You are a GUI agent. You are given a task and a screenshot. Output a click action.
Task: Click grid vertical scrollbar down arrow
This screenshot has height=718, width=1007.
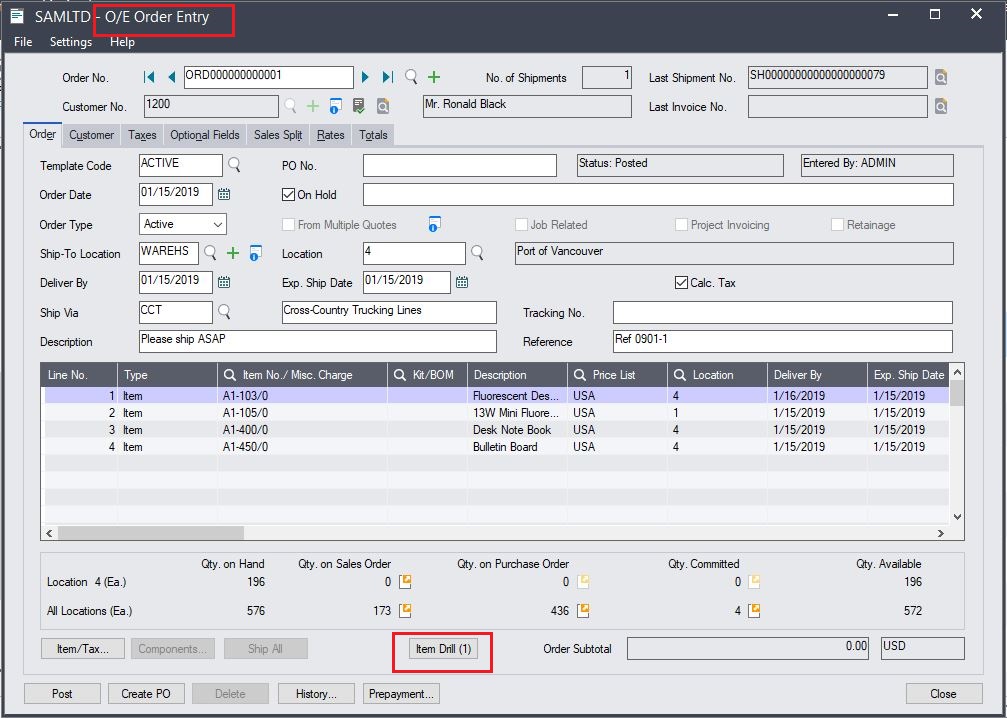click(x=957, y=516)
